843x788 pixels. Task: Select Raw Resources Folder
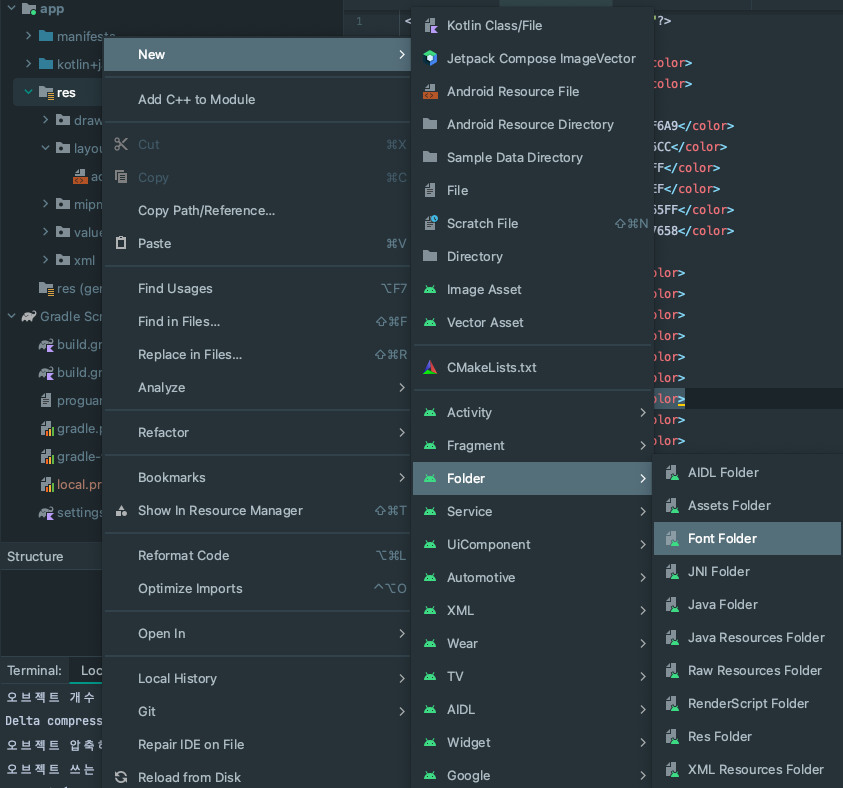747,671
